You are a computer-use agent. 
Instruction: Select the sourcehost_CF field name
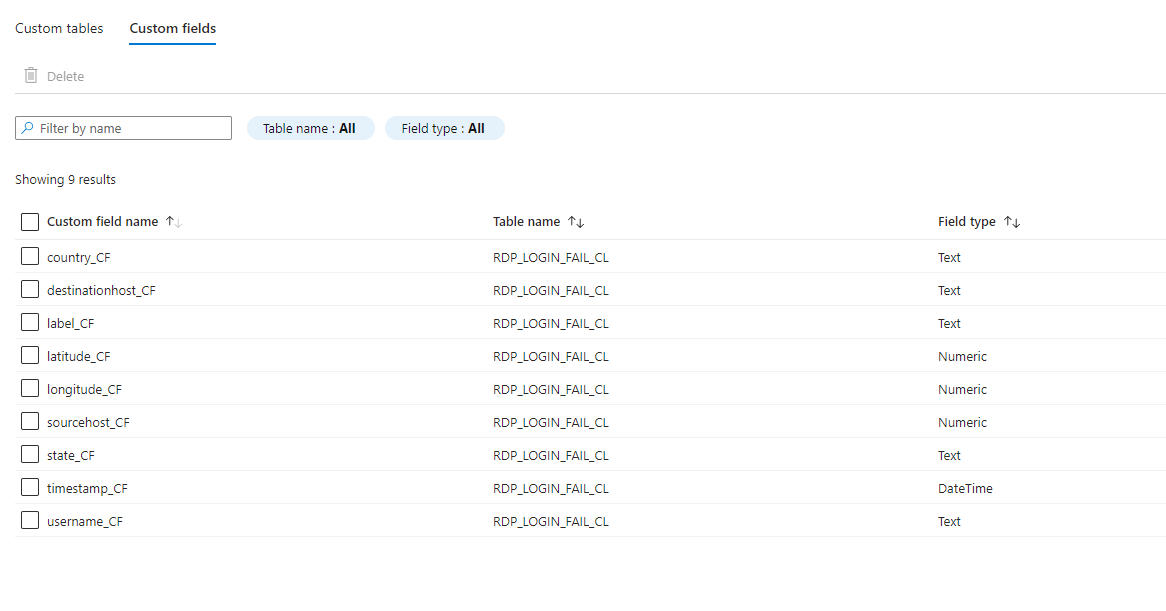click(x=88, y=422)
